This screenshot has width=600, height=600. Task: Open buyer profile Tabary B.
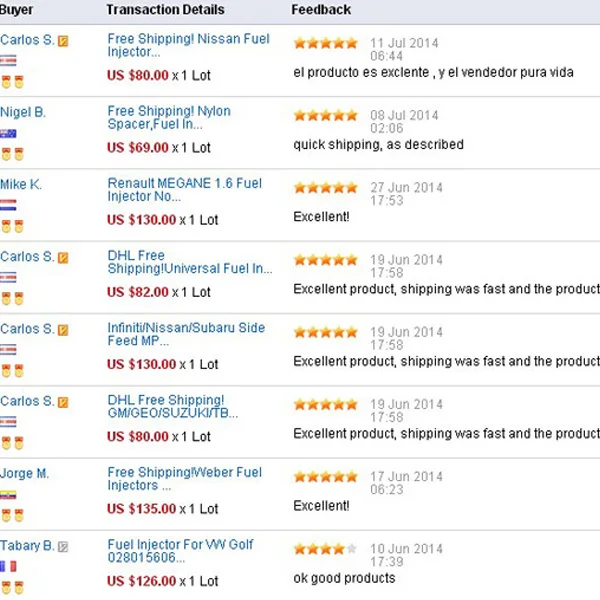tap(27, 545)
